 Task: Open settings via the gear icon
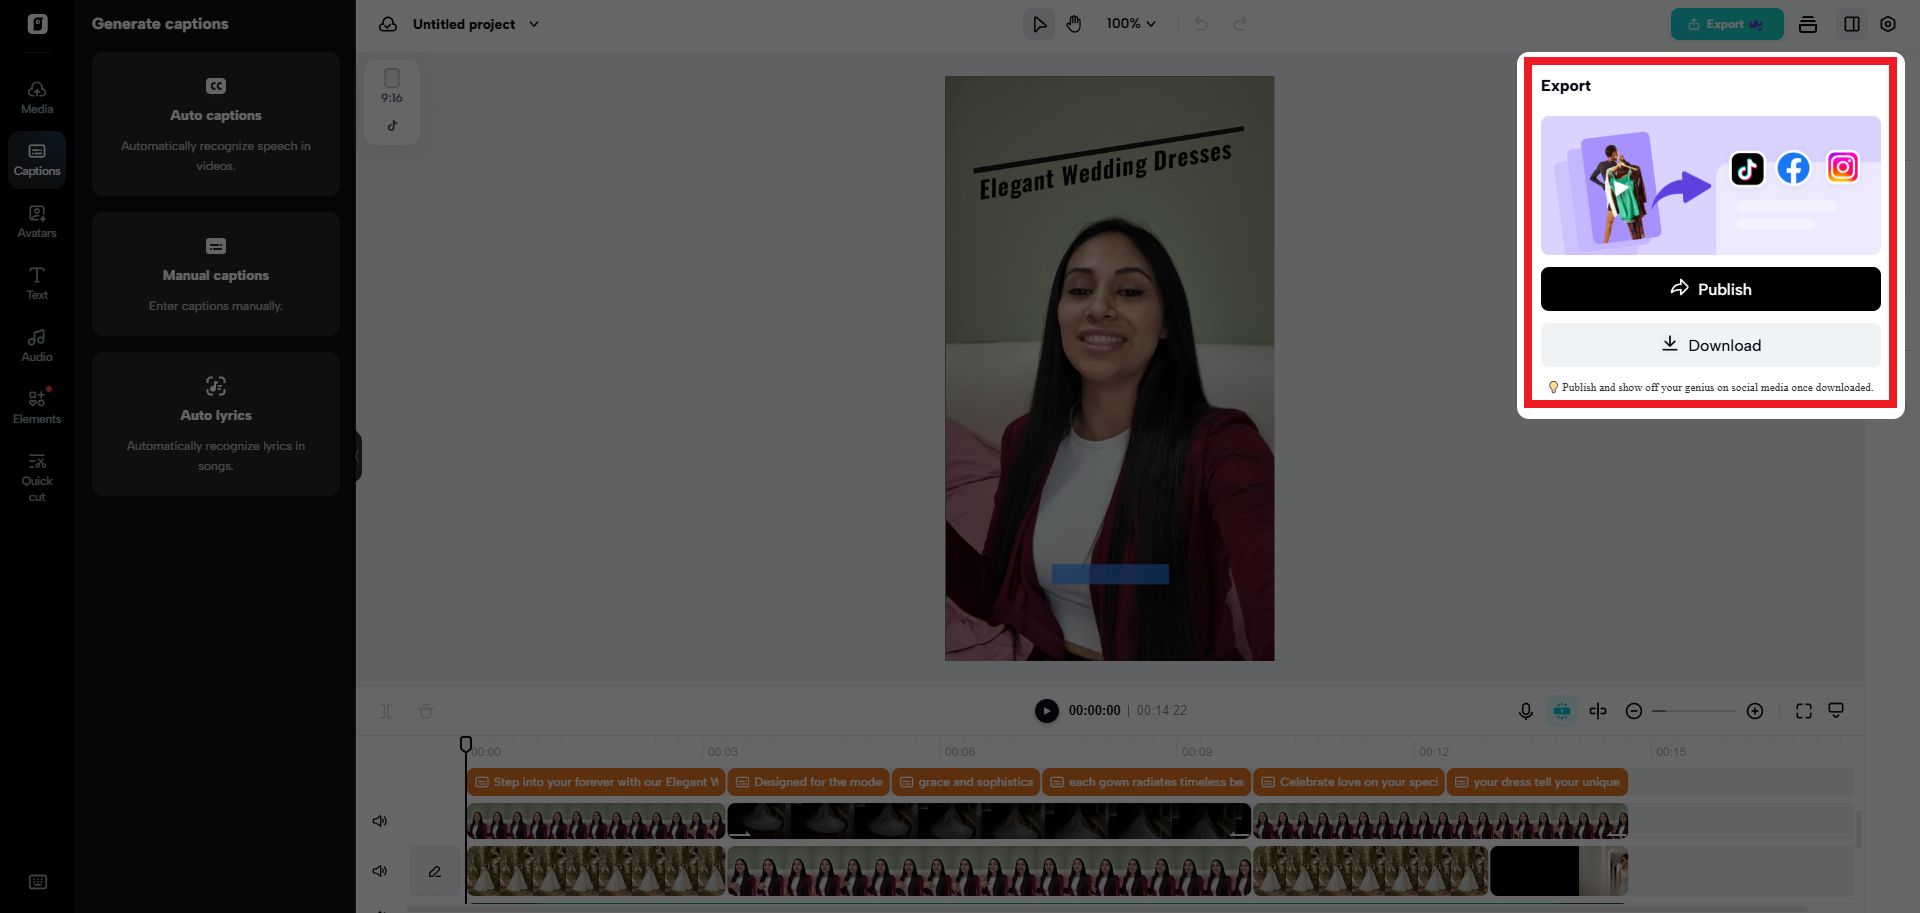[x=1888, y=24]
